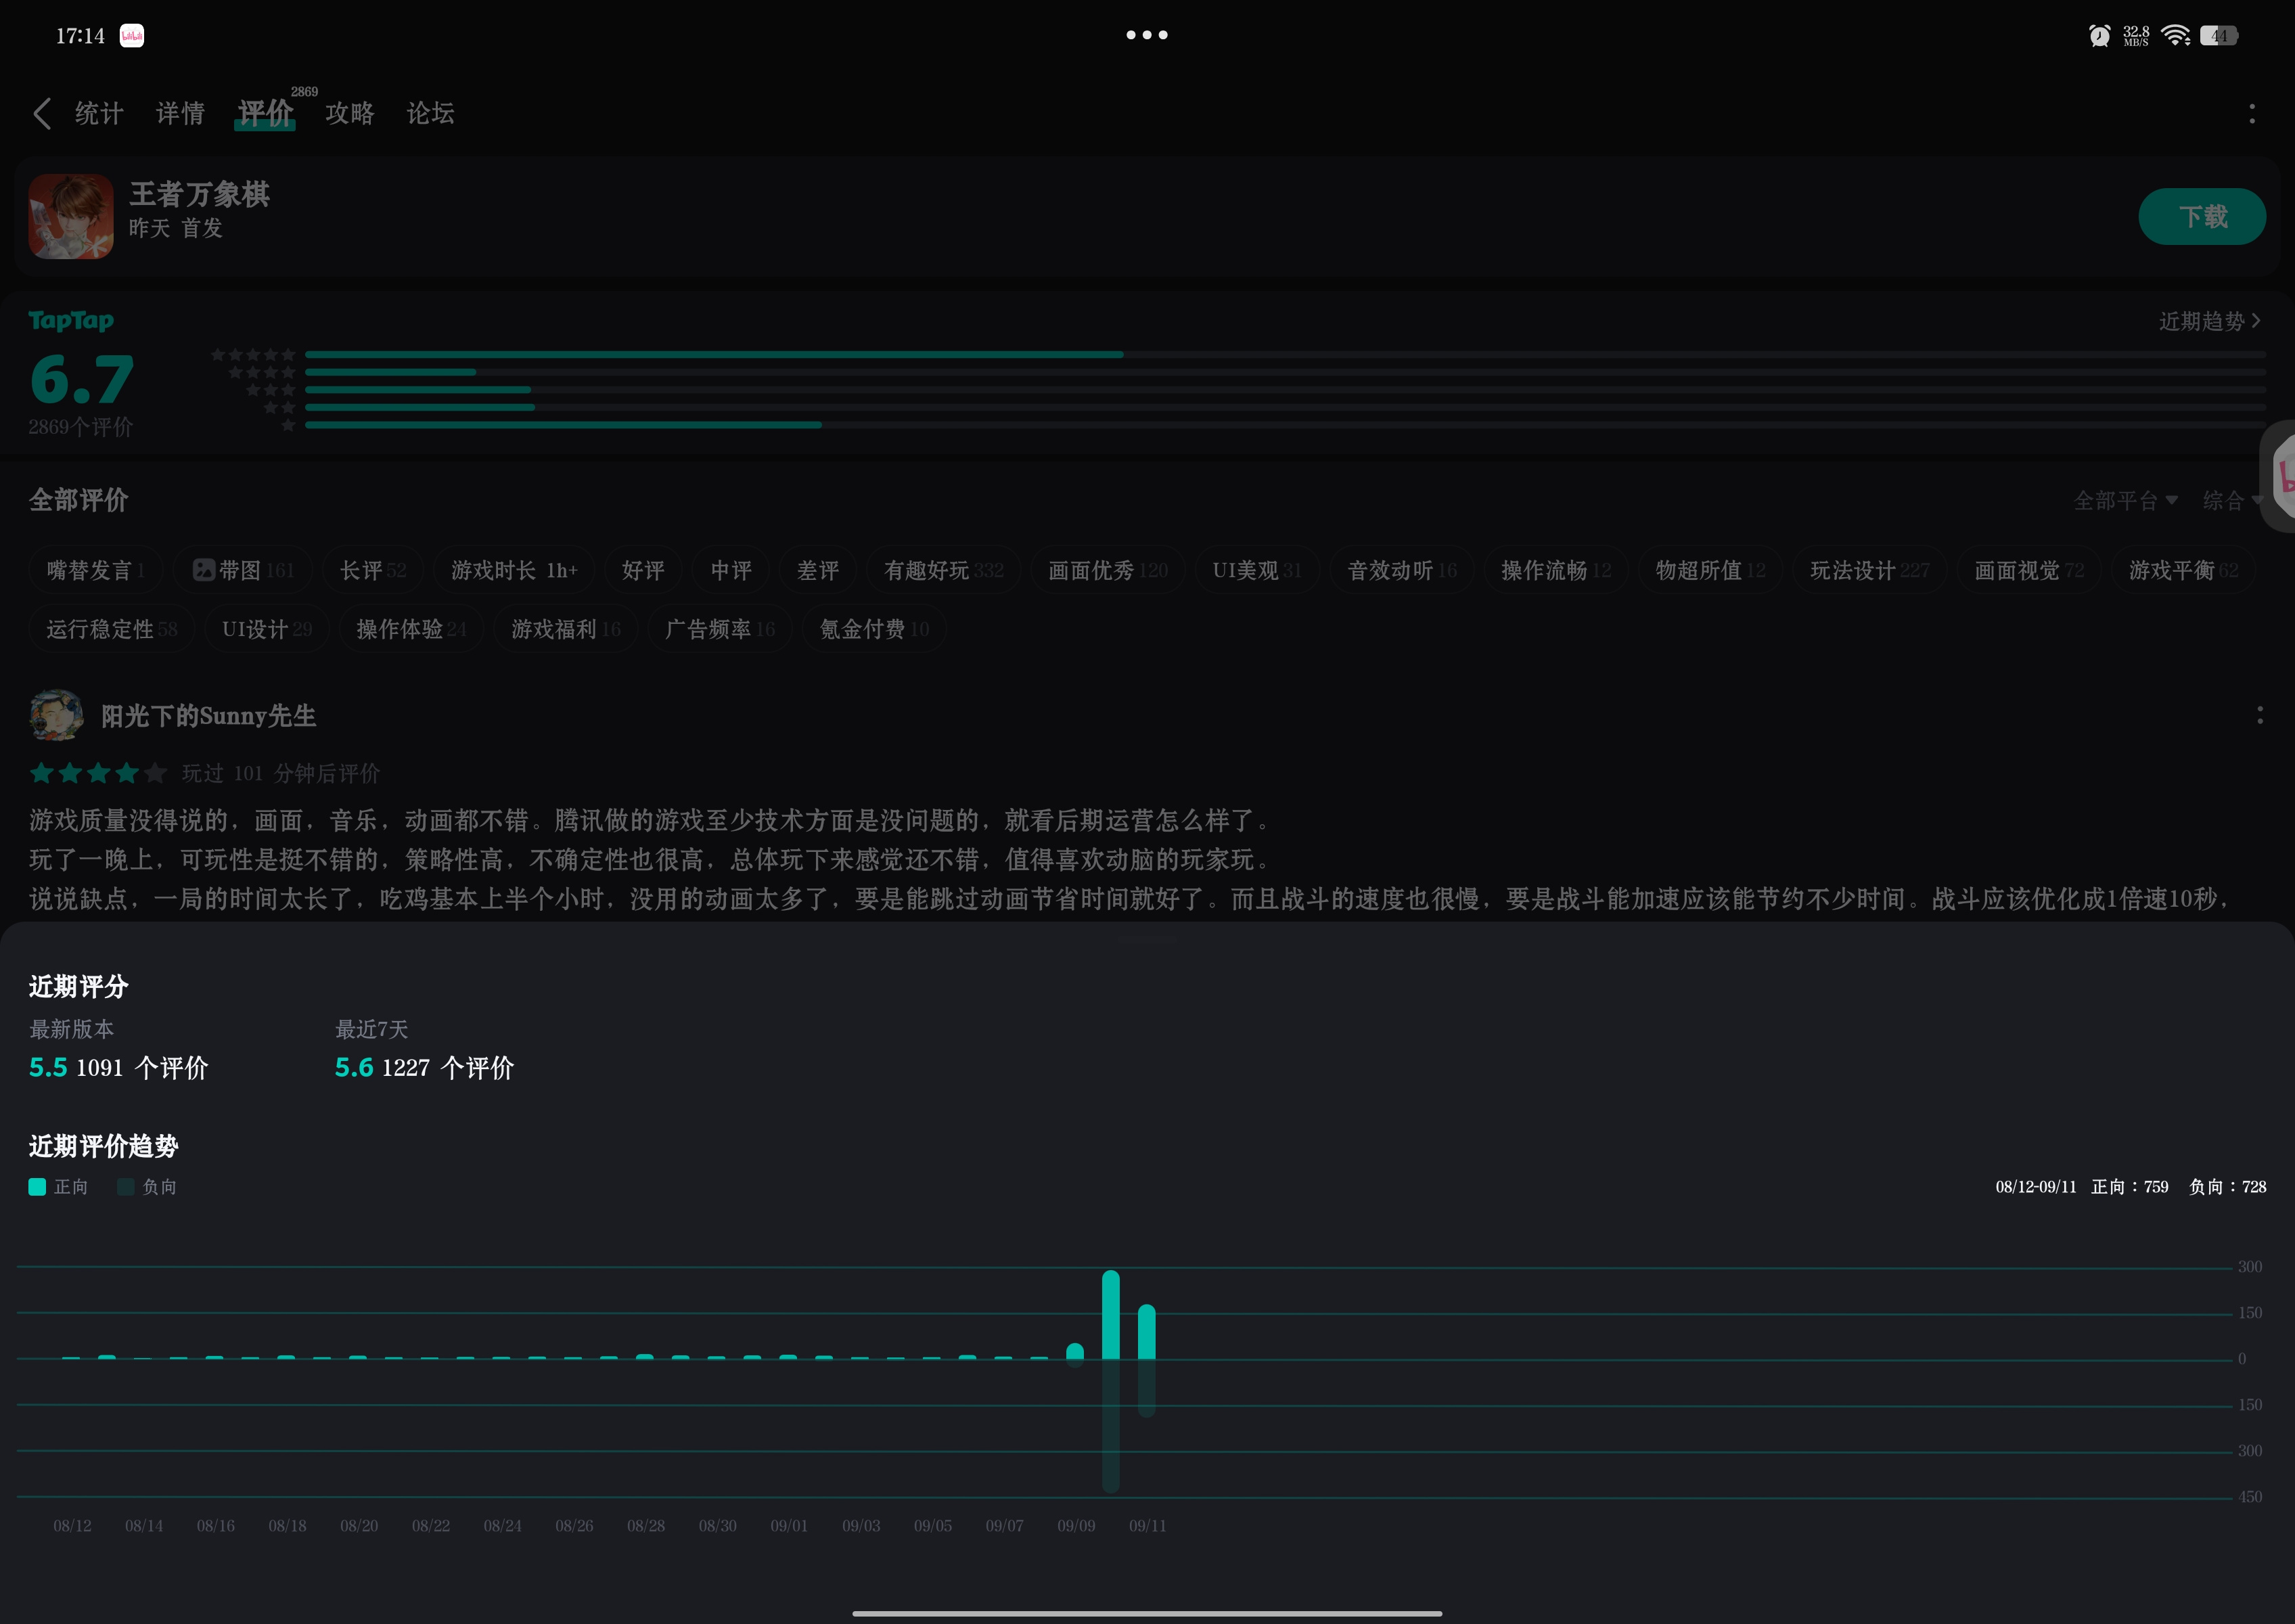Tap the tallest positive bar in the chart
2295x1624 pixels.
coord(1110,1315)
